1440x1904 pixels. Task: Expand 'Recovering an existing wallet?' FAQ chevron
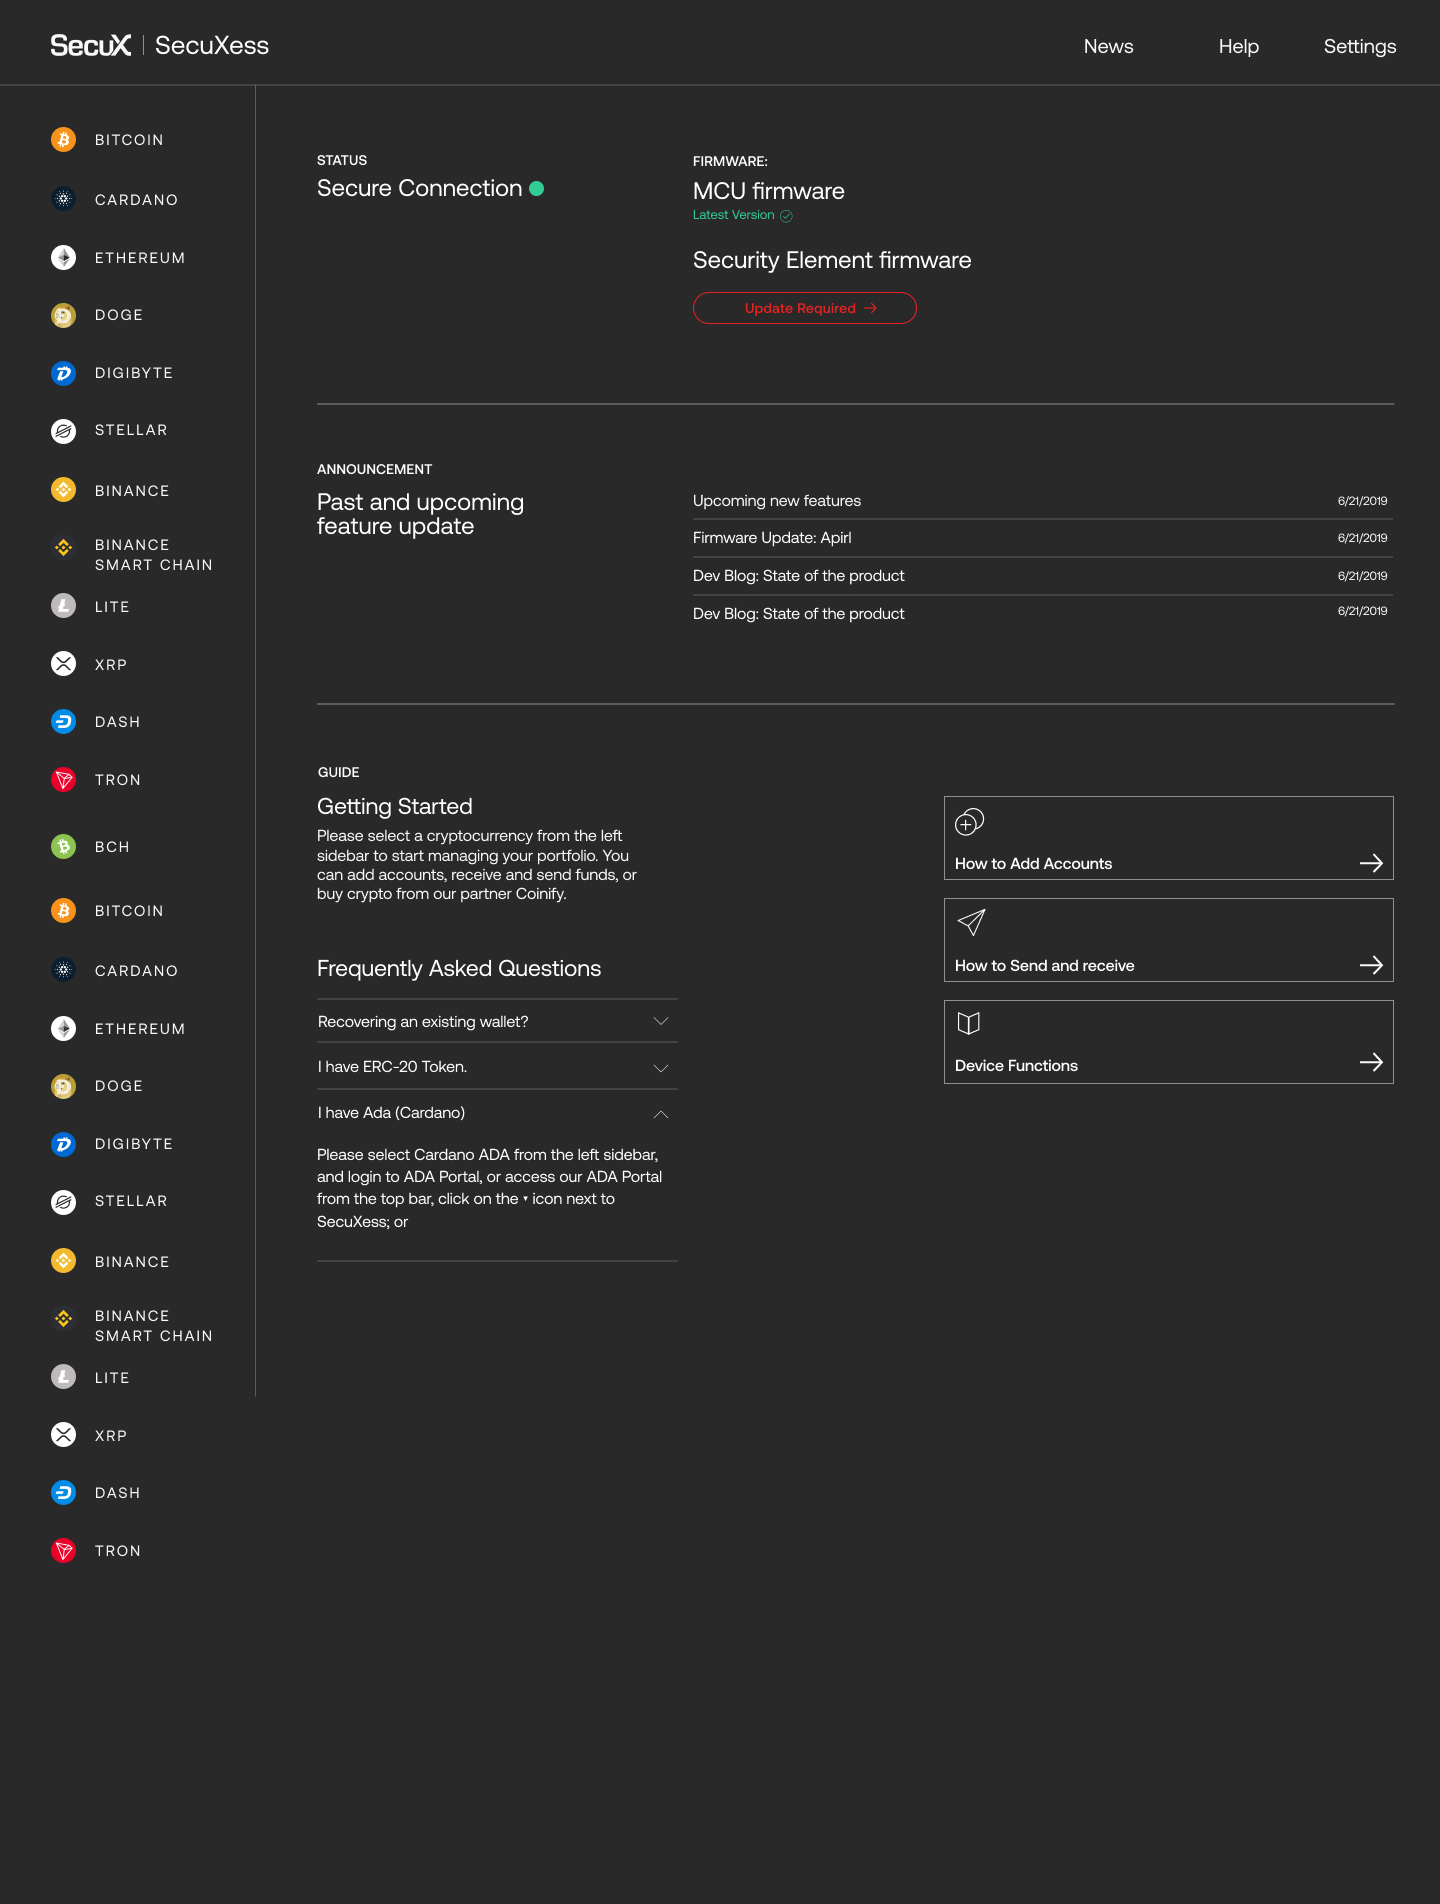pyautogui.click(x=661, y=1021)
